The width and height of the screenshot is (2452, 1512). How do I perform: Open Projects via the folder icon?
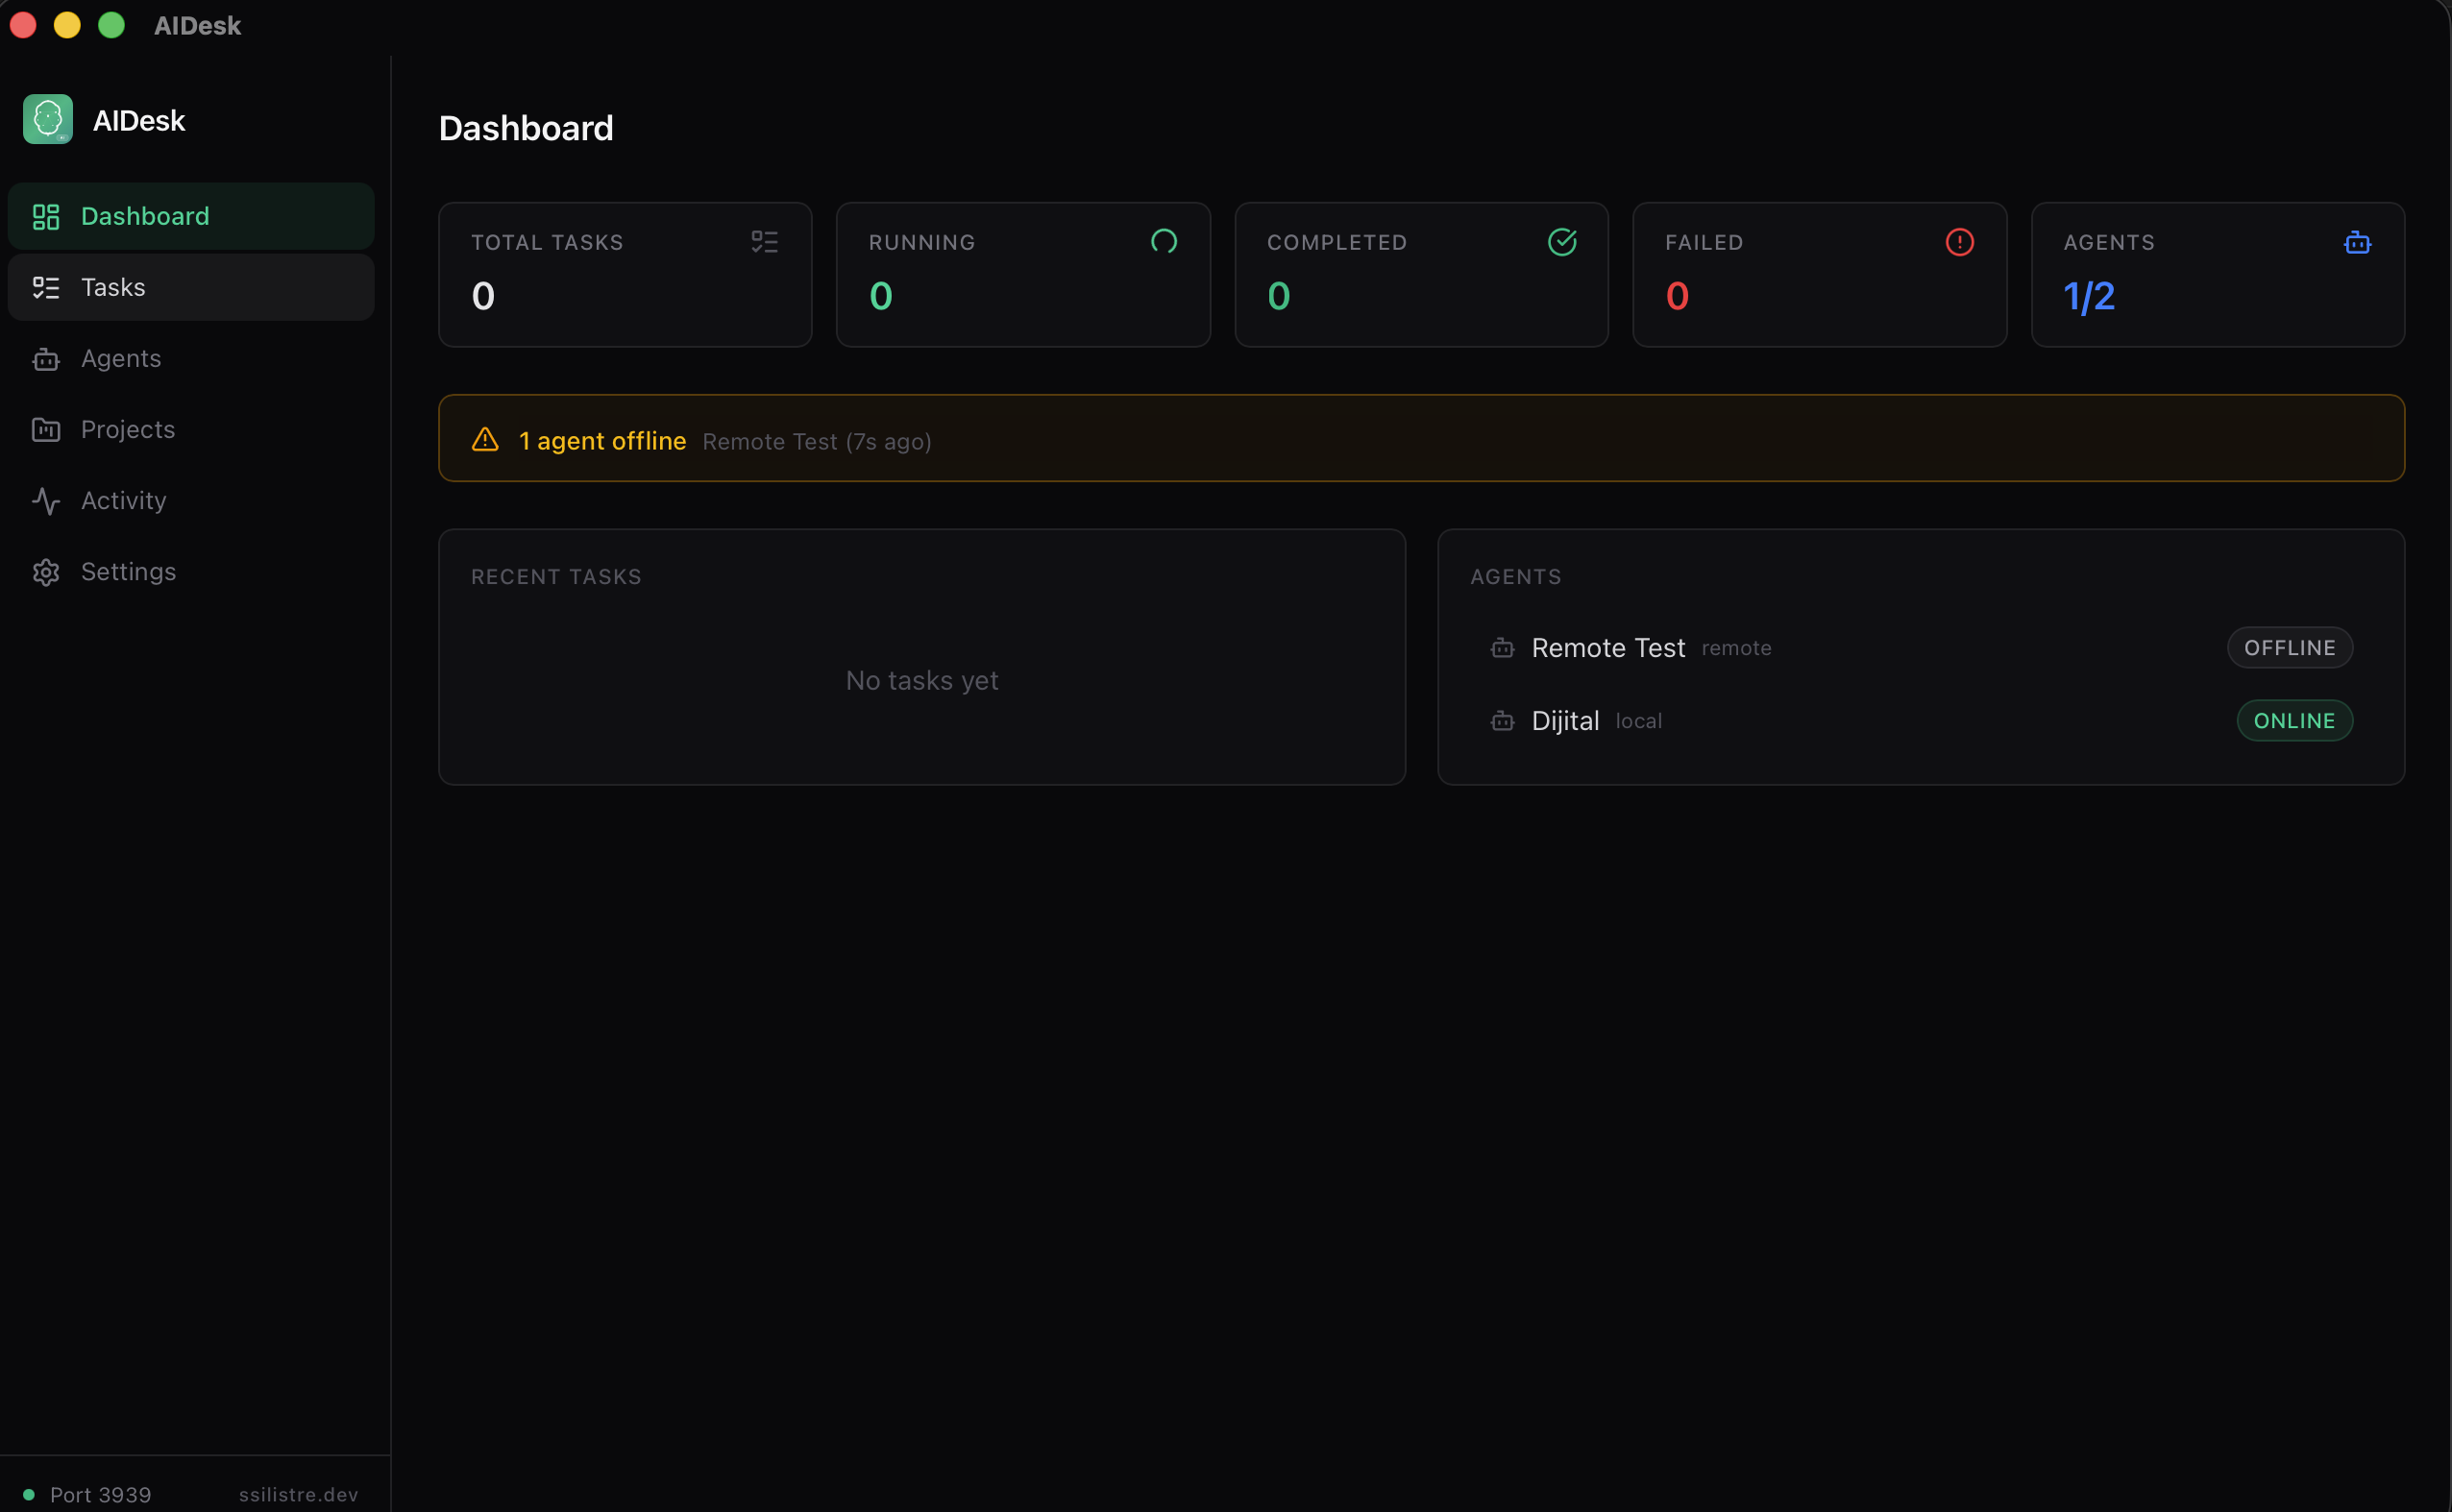[x=45, y=429]
